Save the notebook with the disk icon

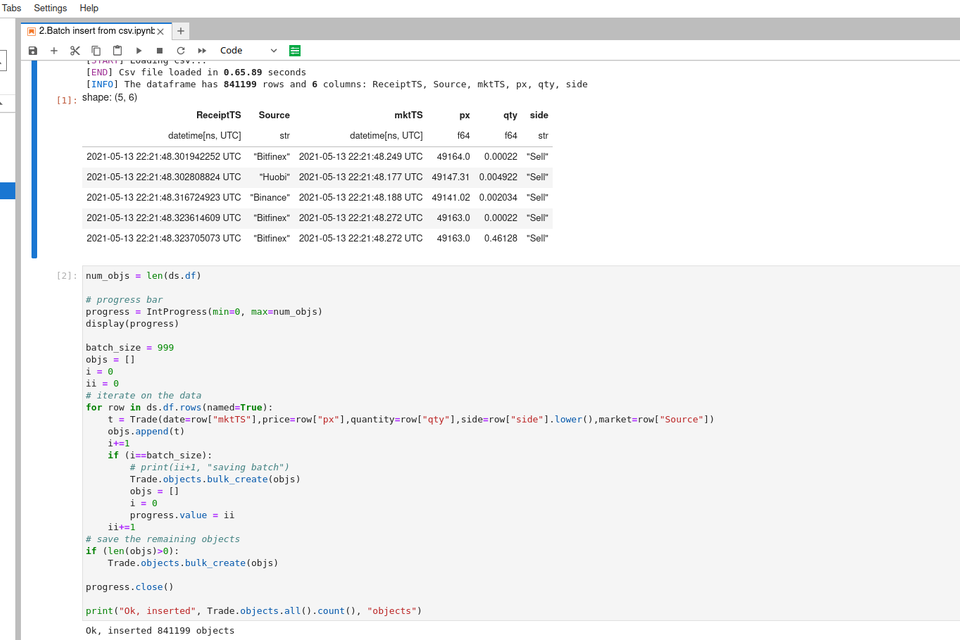click(x=33, y=50)
